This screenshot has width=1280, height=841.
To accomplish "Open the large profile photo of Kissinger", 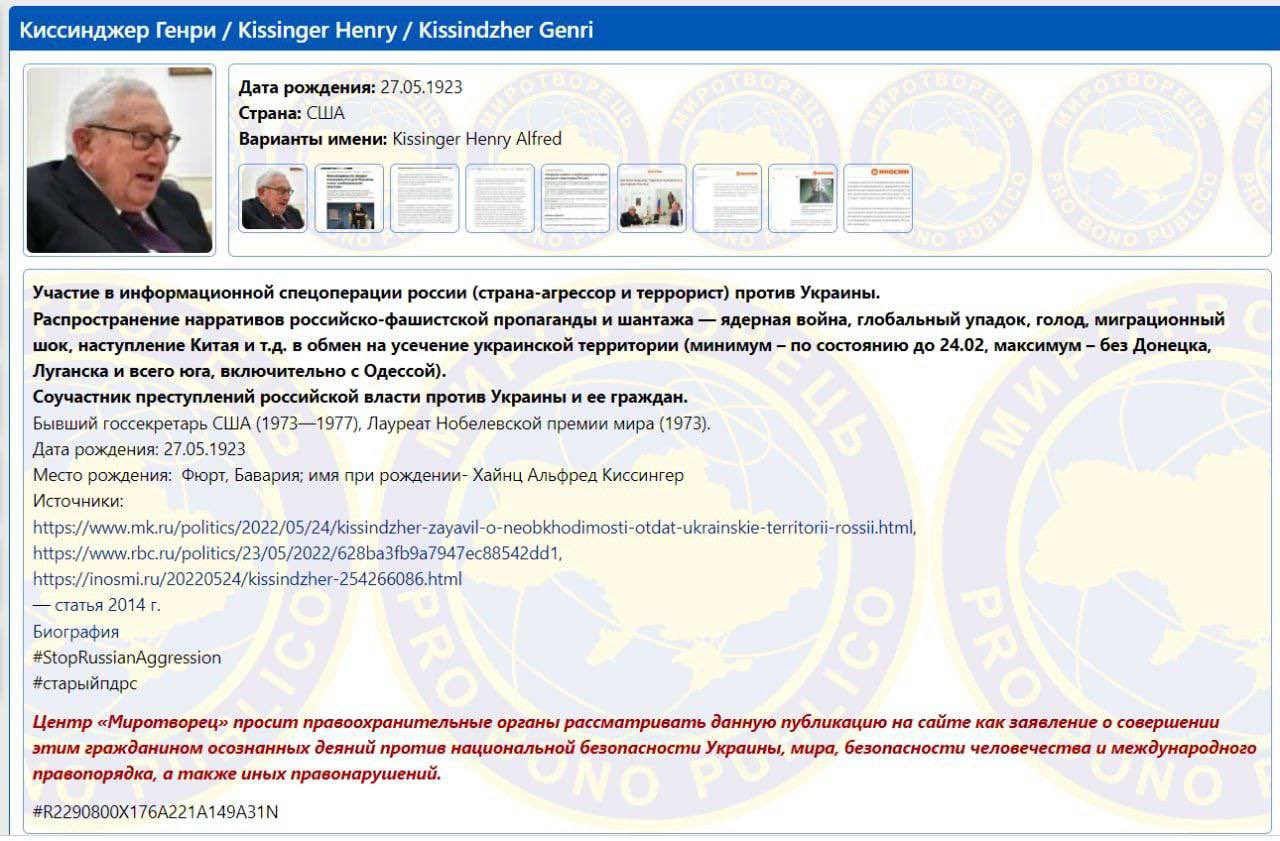I will point(119,160).
